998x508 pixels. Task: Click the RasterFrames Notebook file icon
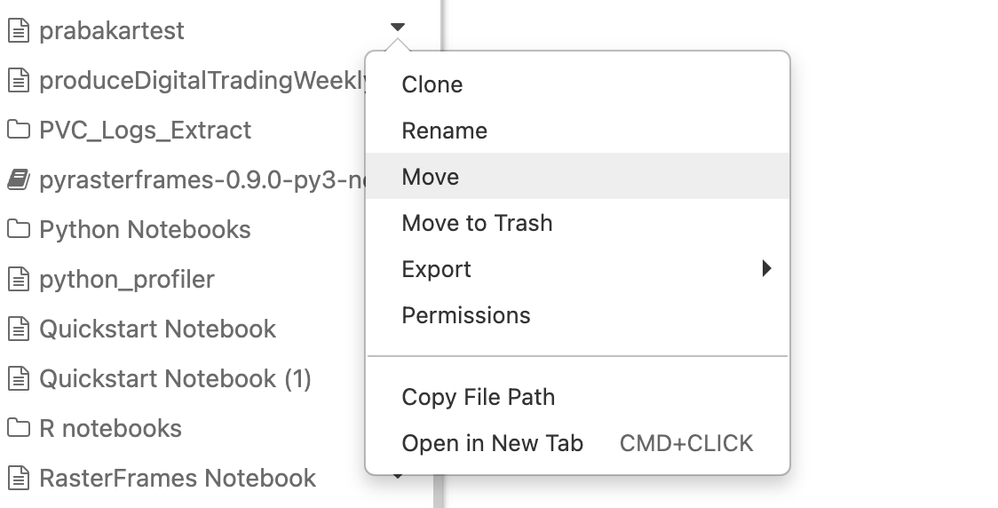[18, 477]
